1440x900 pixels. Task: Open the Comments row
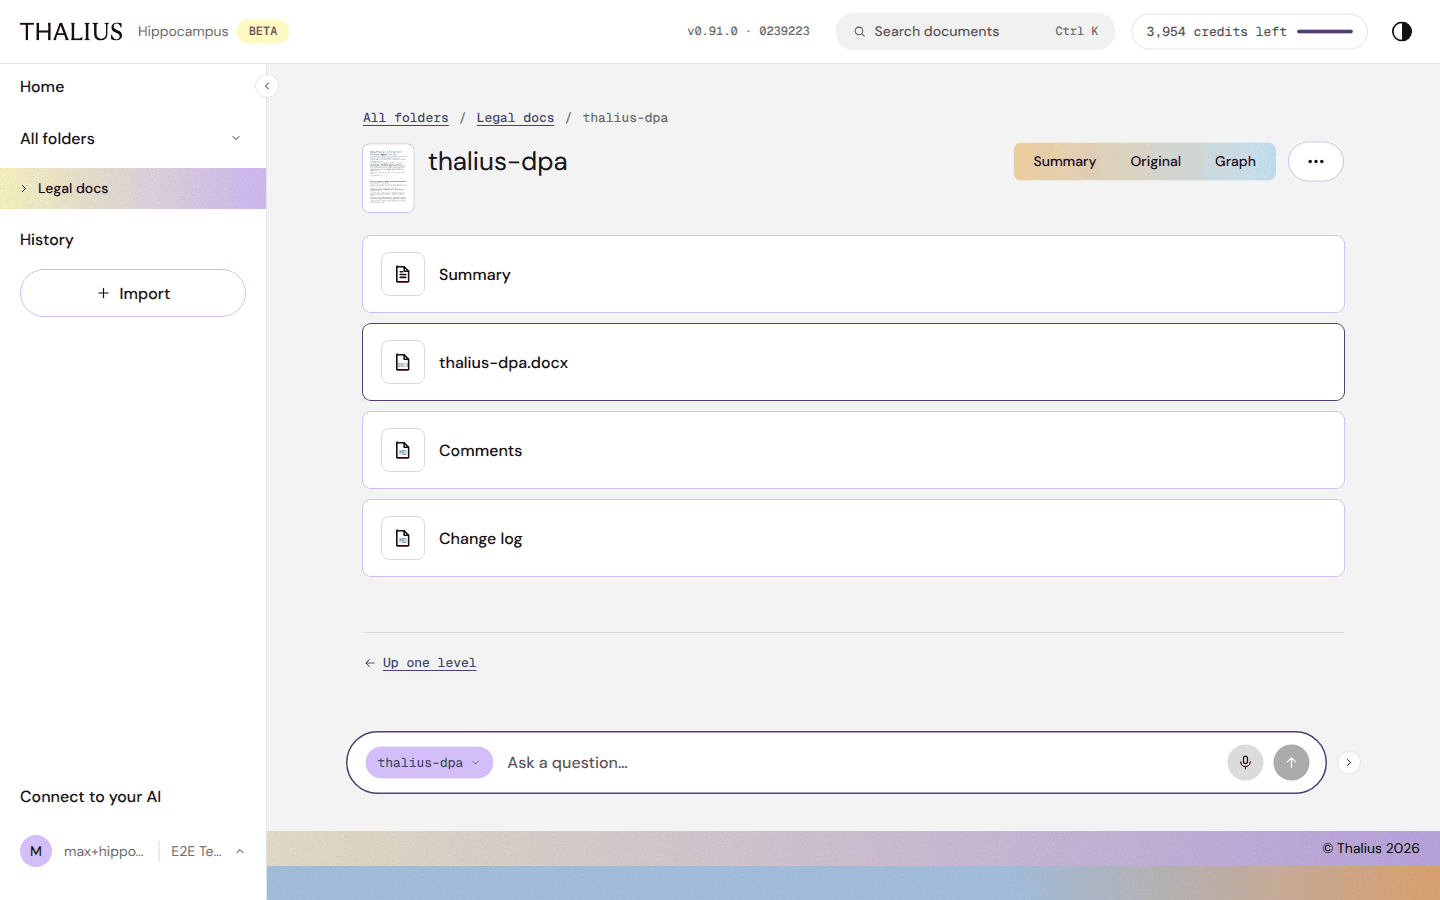[x=853, y=450]
